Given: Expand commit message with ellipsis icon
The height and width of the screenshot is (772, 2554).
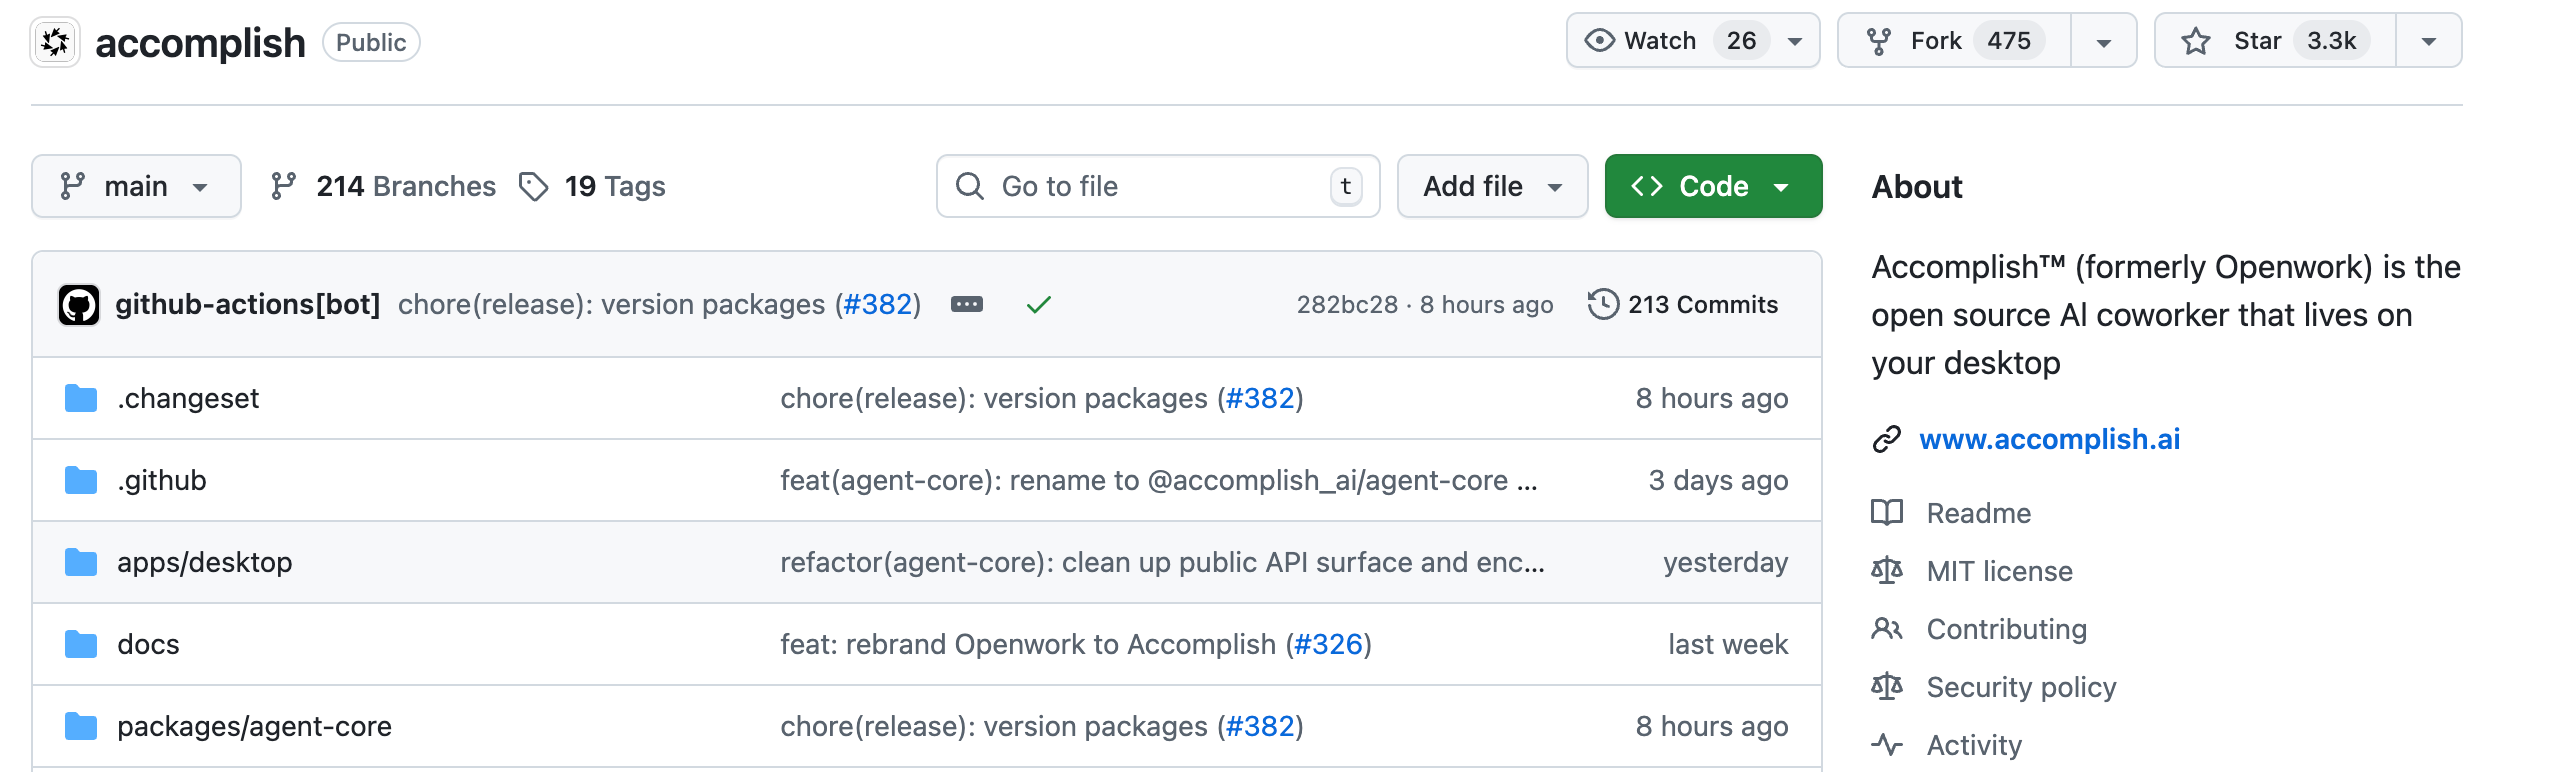Looking at the screenshot, I should pyautogui.click(x=966, y=305).
